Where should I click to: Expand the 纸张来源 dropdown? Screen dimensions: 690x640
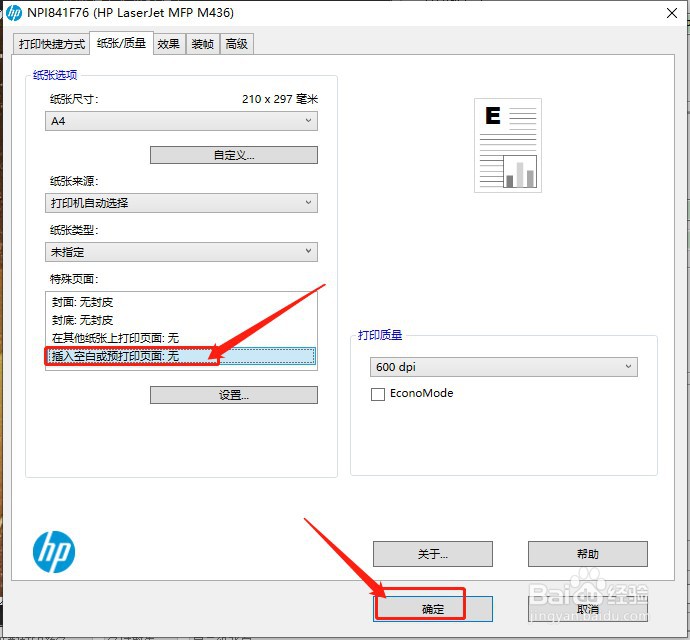coord(181,203)
